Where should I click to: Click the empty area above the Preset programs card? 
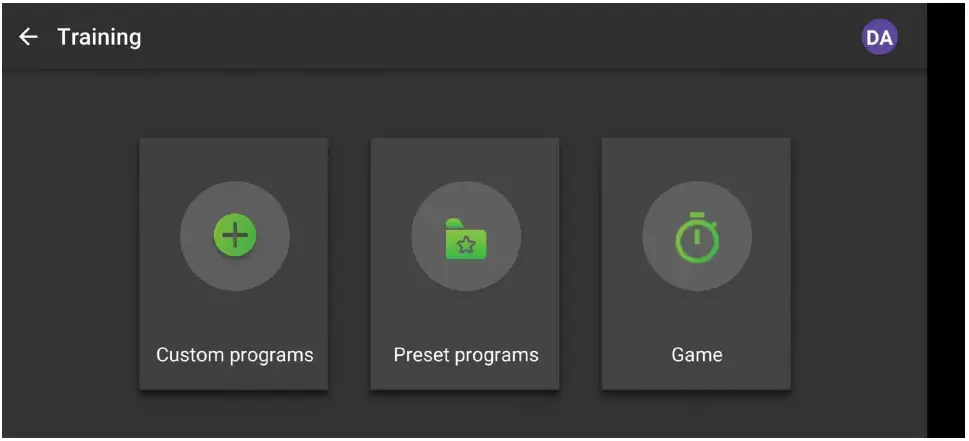(465, 104)
